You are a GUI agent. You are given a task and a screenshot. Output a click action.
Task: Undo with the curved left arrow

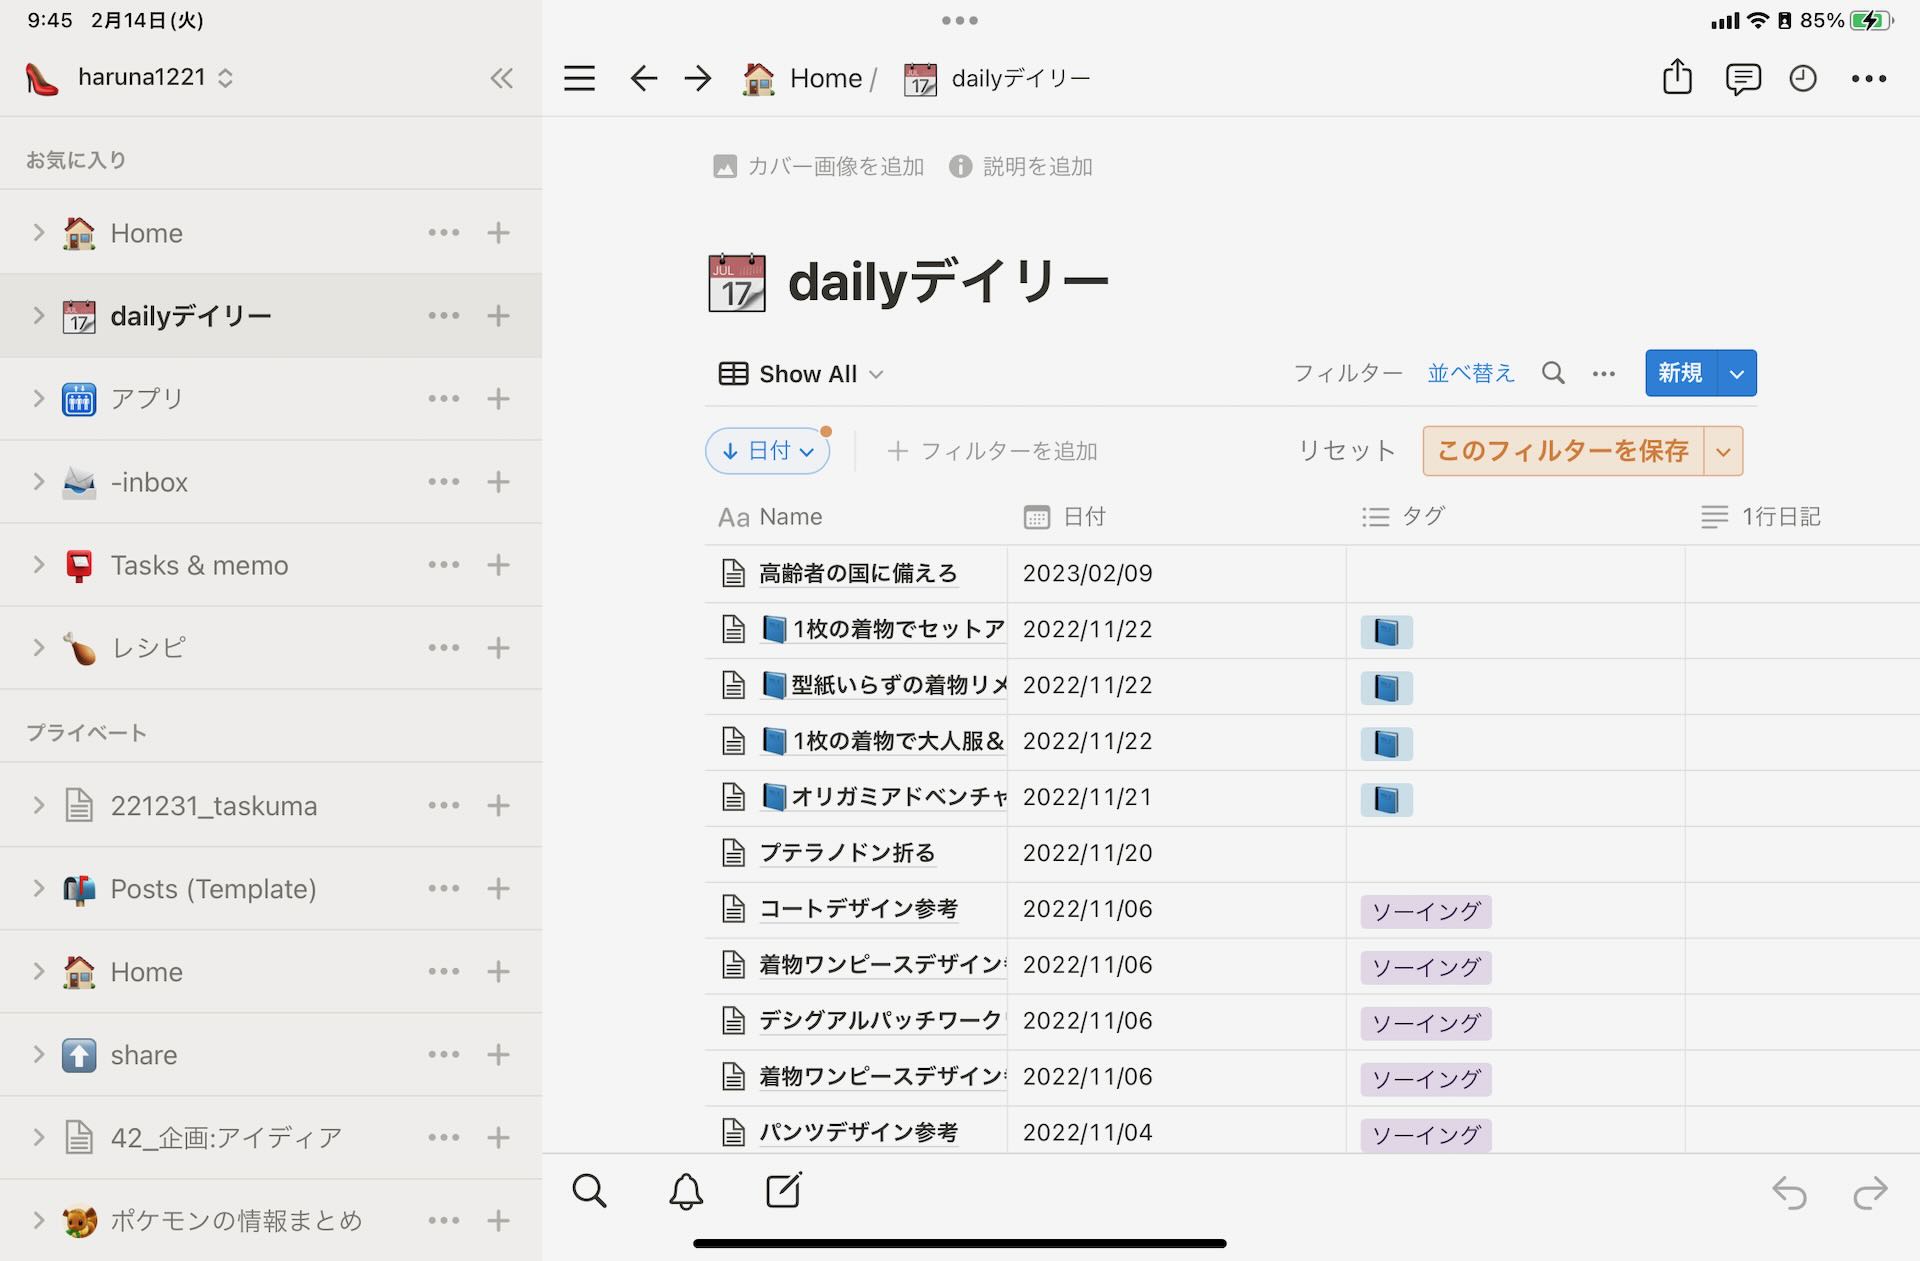click(1789, 1192)
